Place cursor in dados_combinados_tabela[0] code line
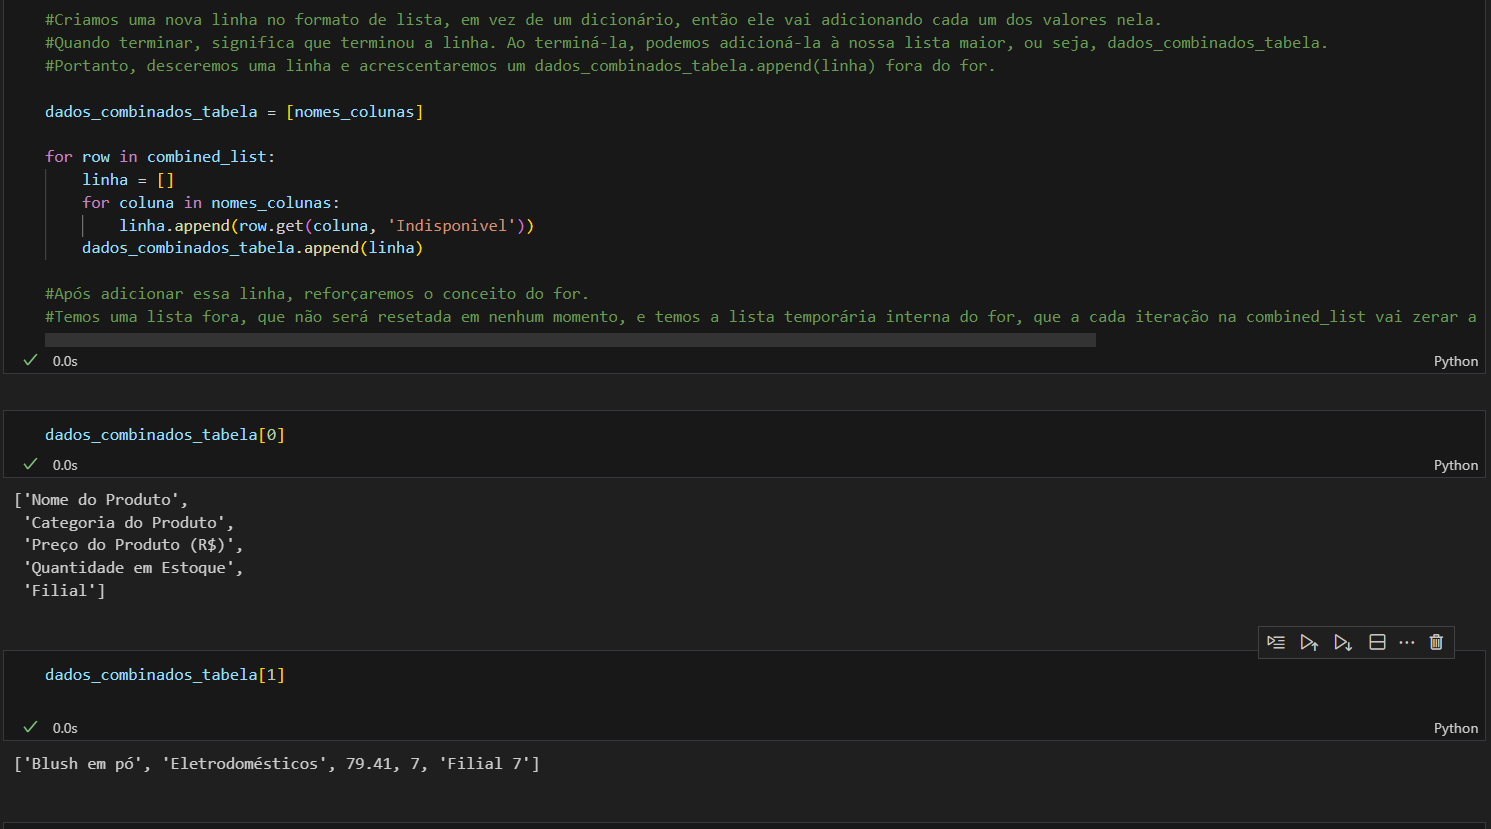The height and width of the screenshot is (829, 1491). click(x=165, y=435)
